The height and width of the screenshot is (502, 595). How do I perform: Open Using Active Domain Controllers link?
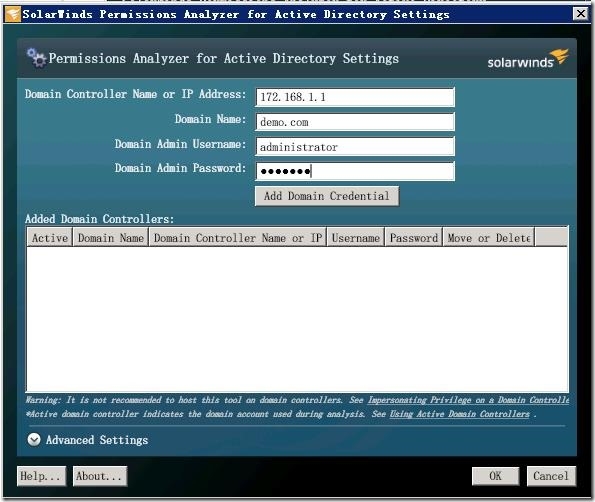click(x=460, y=414)
